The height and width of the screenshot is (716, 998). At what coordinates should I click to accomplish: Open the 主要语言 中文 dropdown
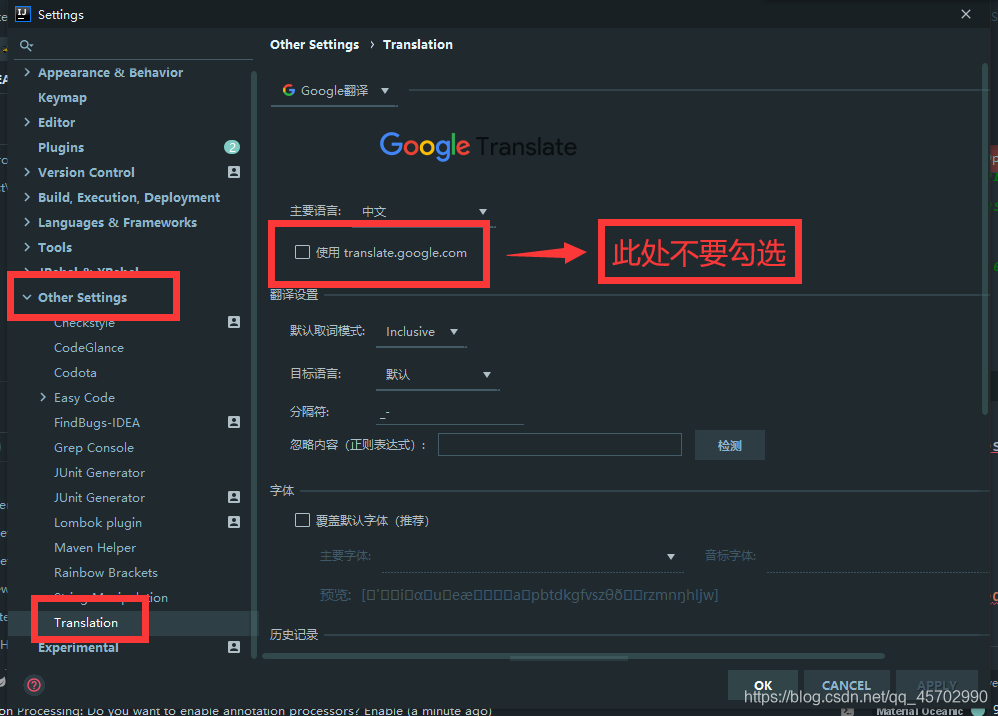coord(425,211)
